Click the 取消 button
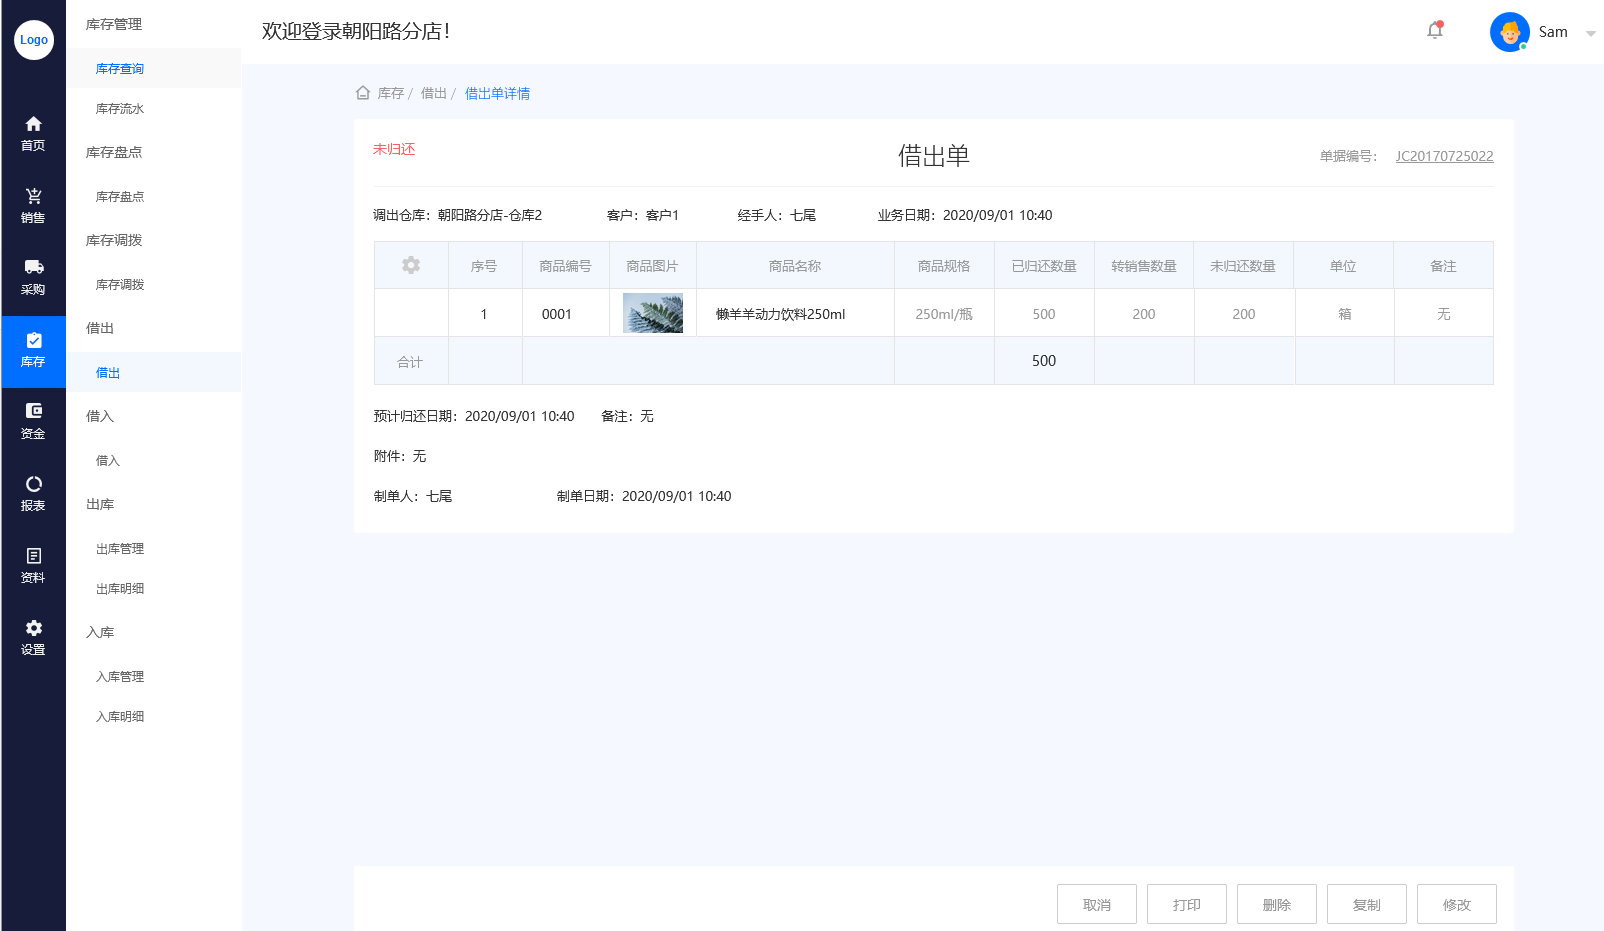The image size is (1604, 931). [1097, 904]
